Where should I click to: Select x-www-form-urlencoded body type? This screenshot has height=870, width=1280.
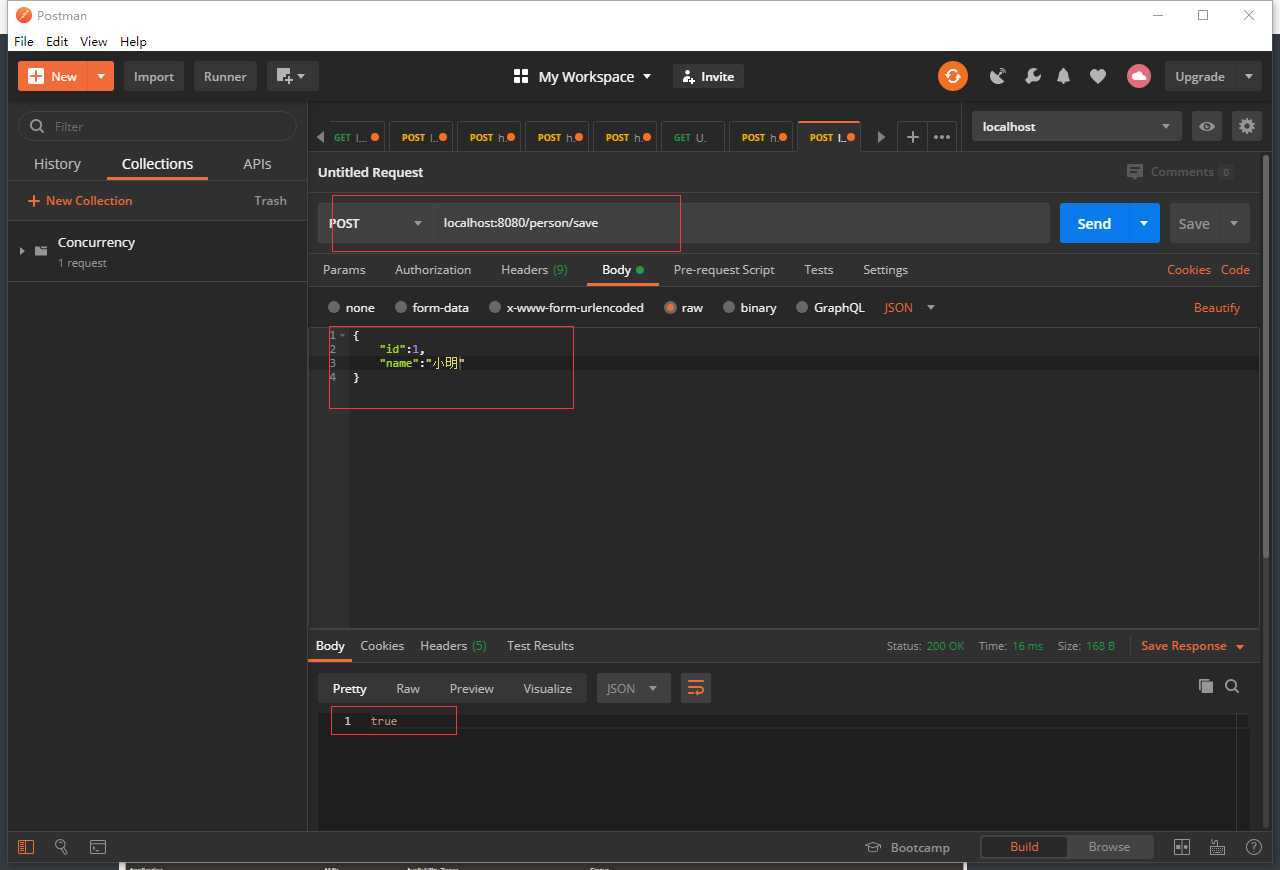(x=495, y=307)
